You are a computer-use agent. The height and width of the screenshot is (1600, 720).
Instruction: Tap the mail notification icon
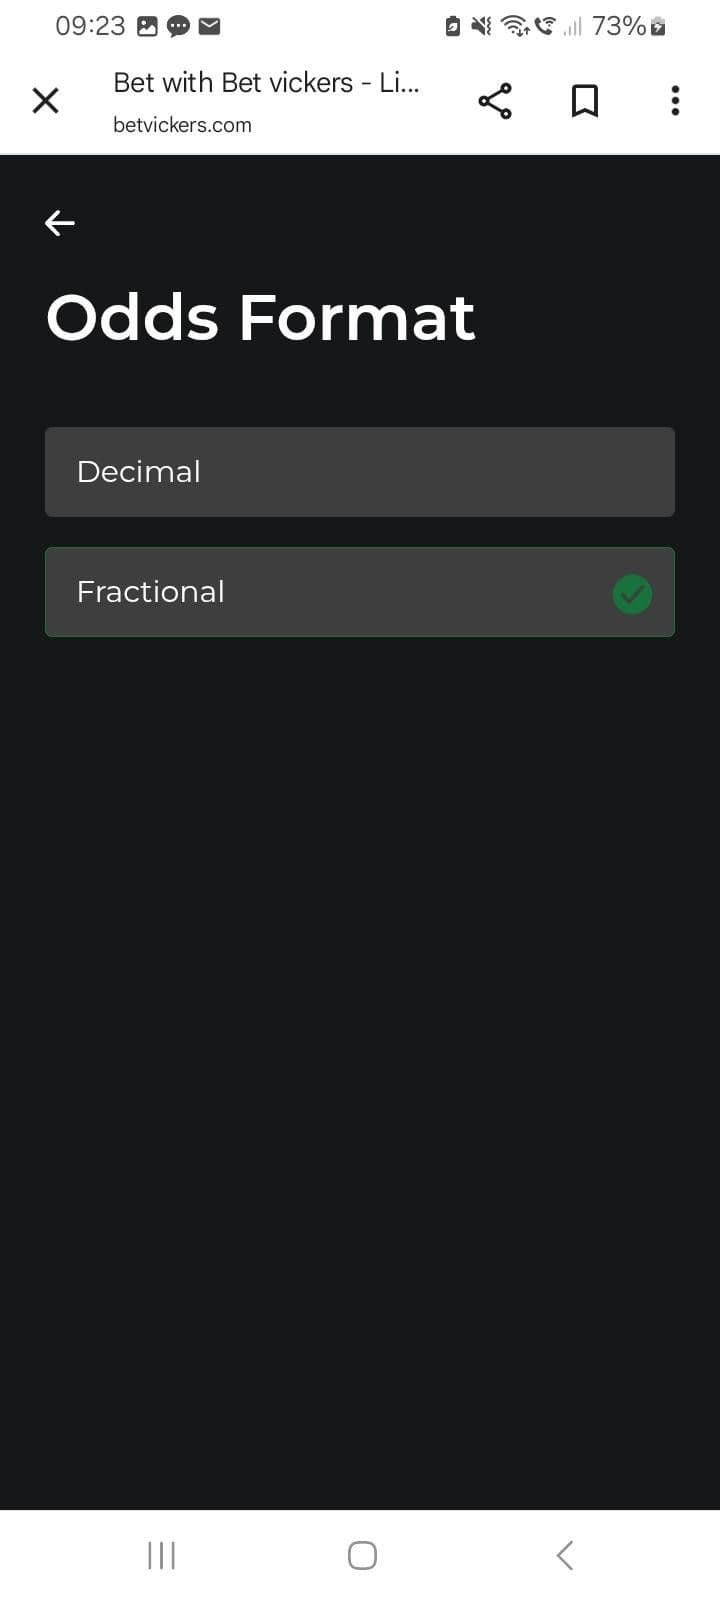(209, 27)
